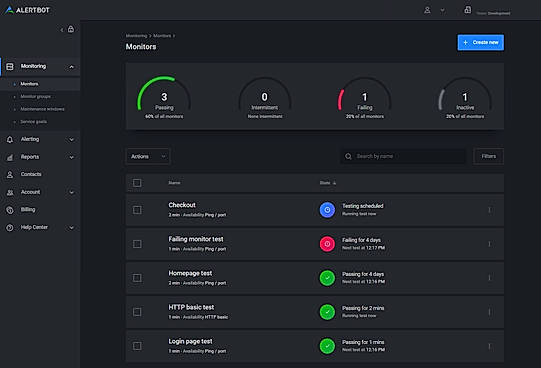Select the Login page test checkbox
The image size is (541, 368).
(x=137, y=346)
